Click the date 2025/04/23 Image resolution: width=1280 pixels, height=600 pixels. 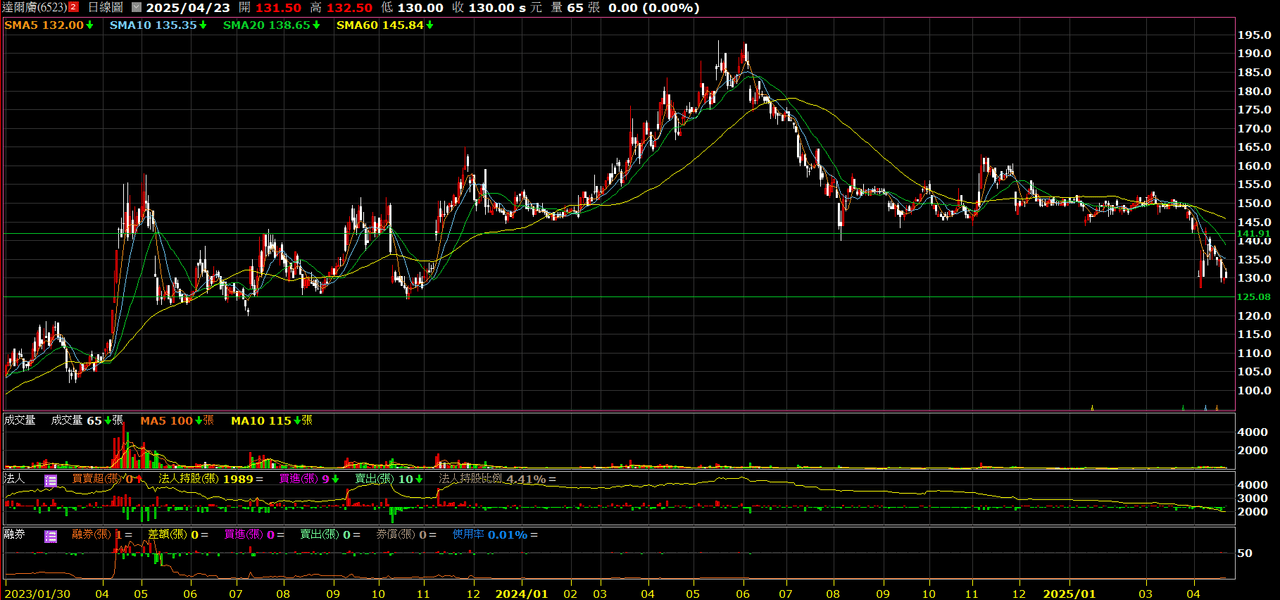188,8
